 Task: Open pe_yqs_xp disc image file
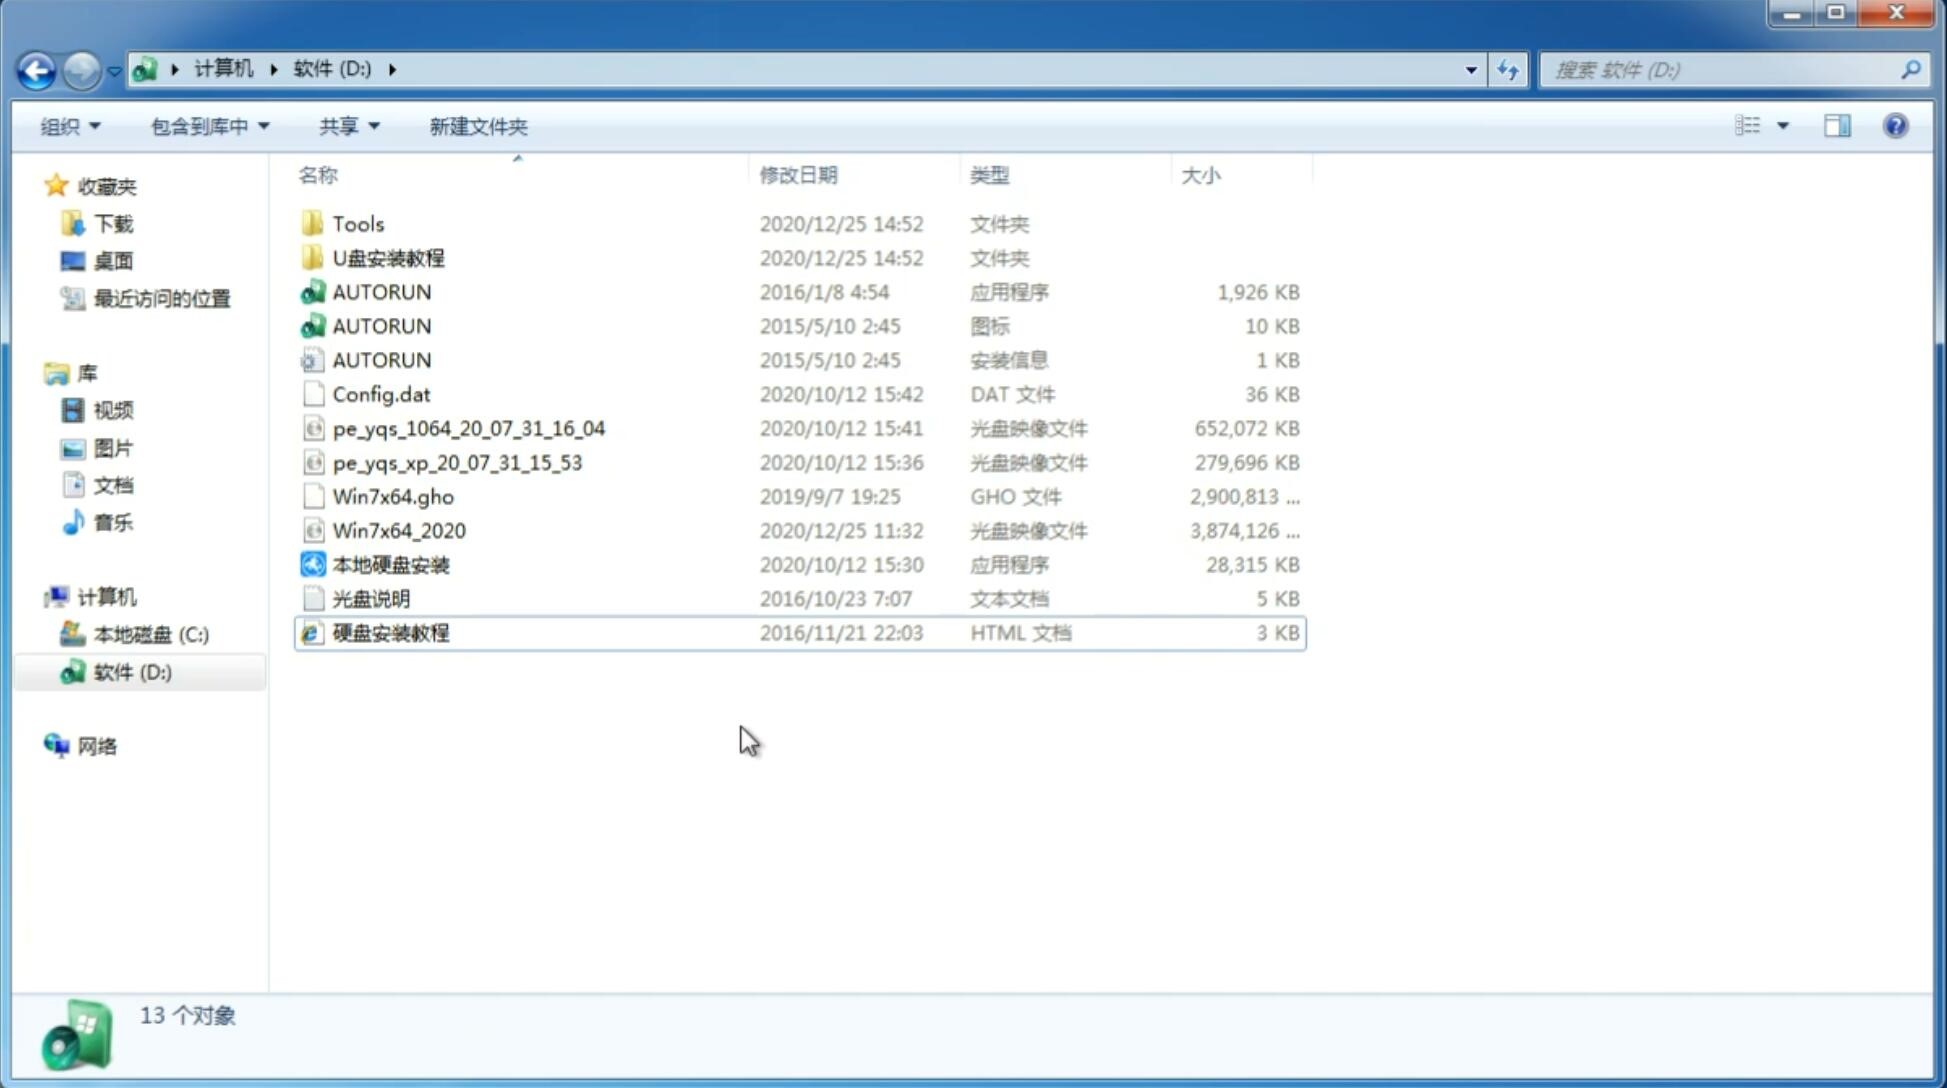[456, 461]
